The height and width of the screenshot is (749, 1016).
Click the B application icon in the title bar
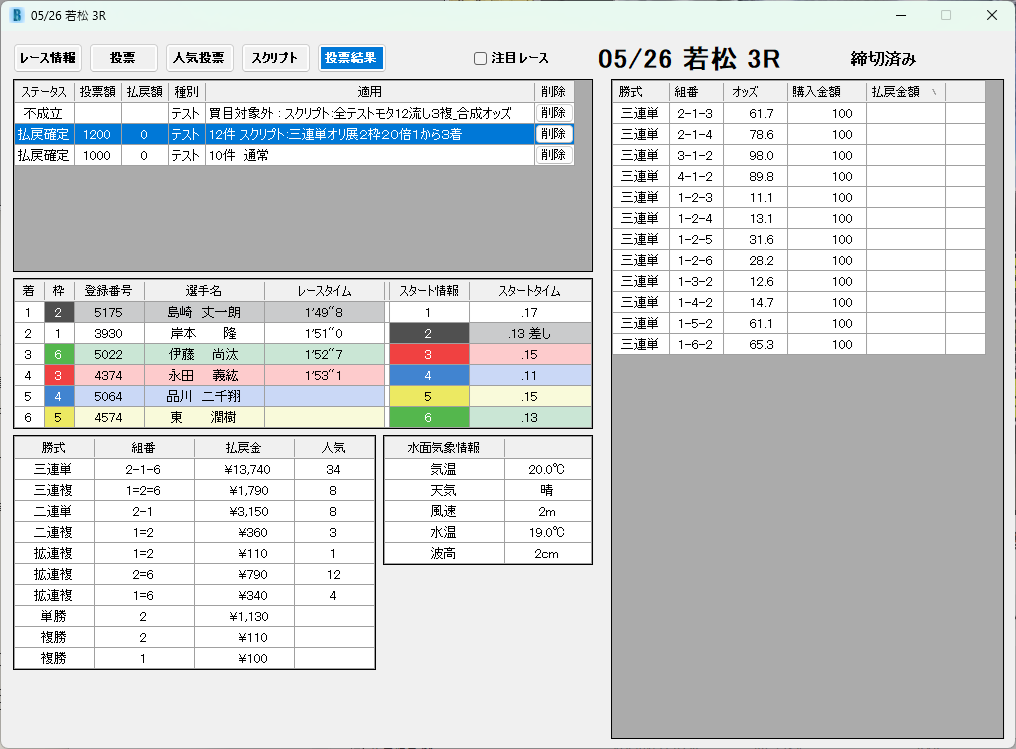coord(14,15)
